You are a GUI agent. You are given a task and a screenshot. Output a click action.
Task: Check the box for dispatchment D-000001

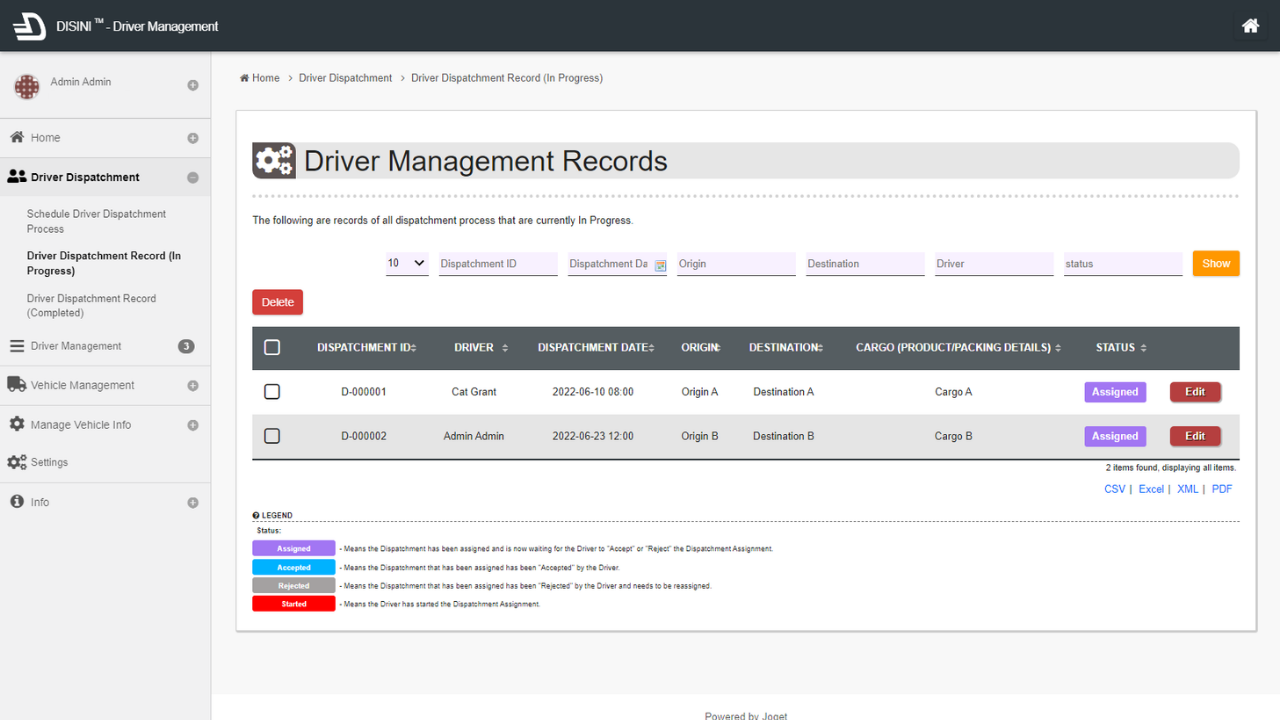pos(272,392)
